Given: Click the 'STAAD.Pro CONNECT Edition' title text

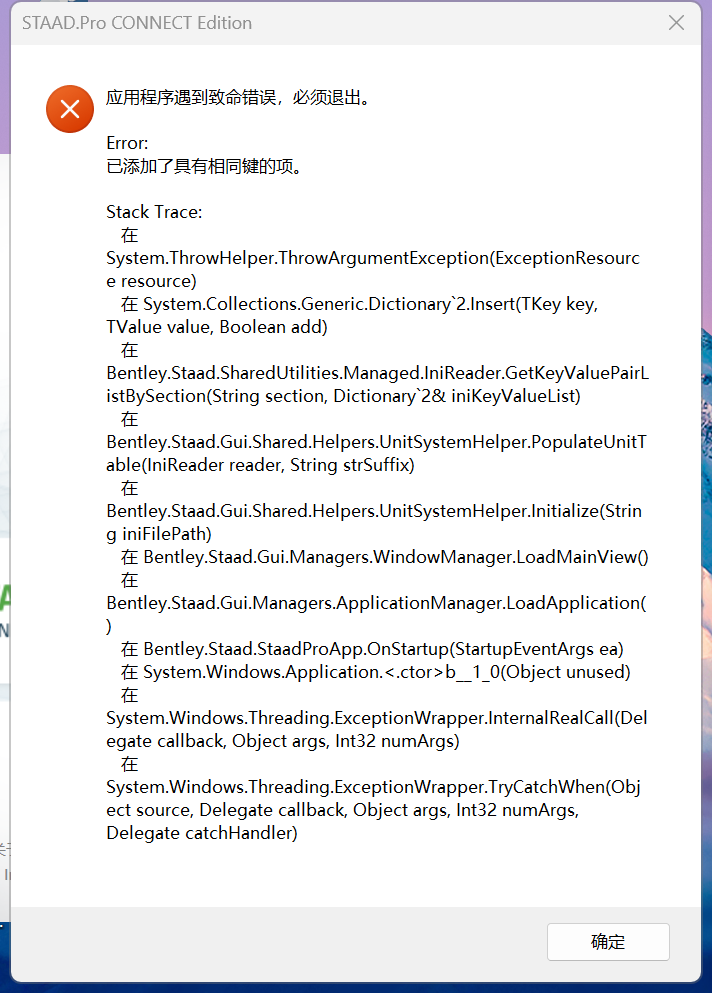Looking at the screenshot, I should point(137,23).
